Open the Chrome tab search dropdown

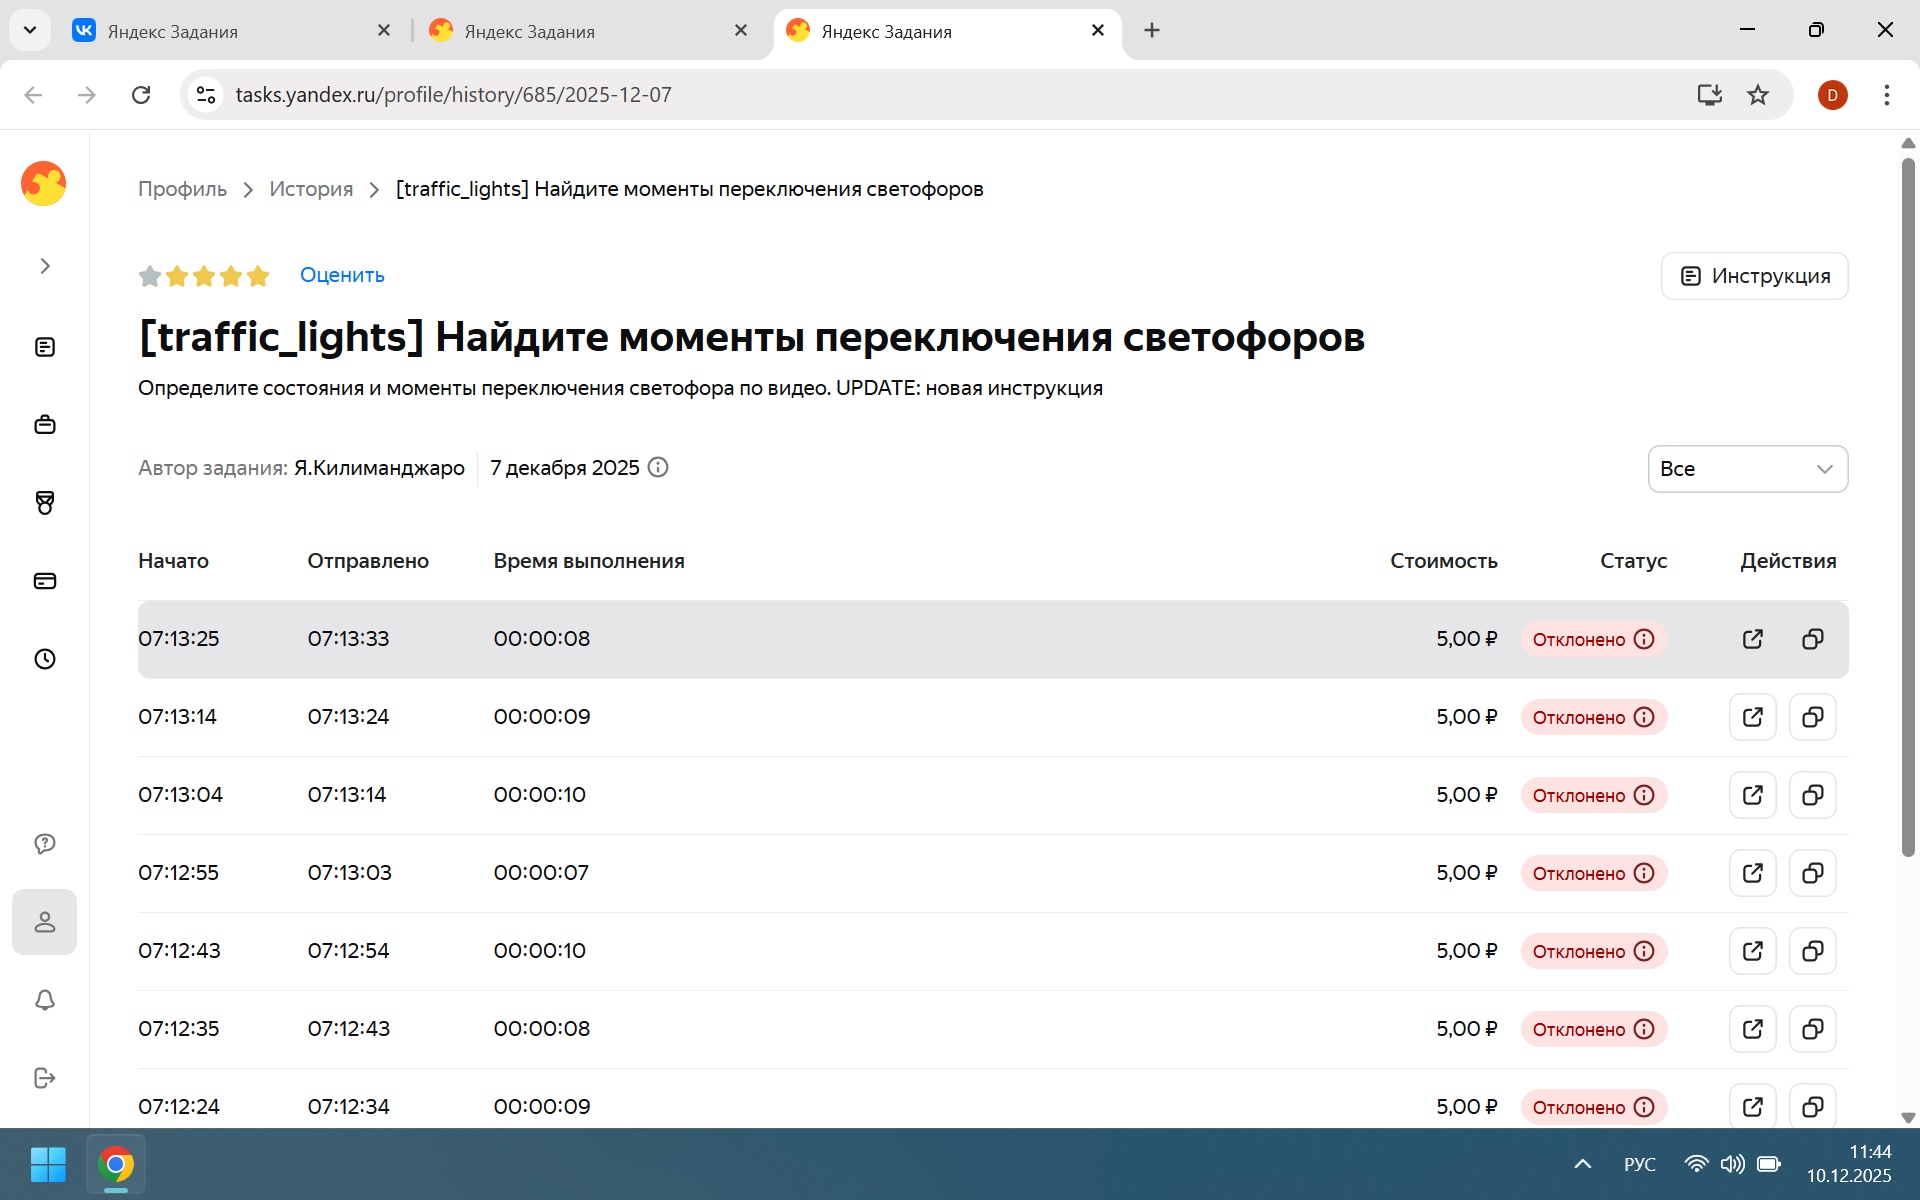30,30
